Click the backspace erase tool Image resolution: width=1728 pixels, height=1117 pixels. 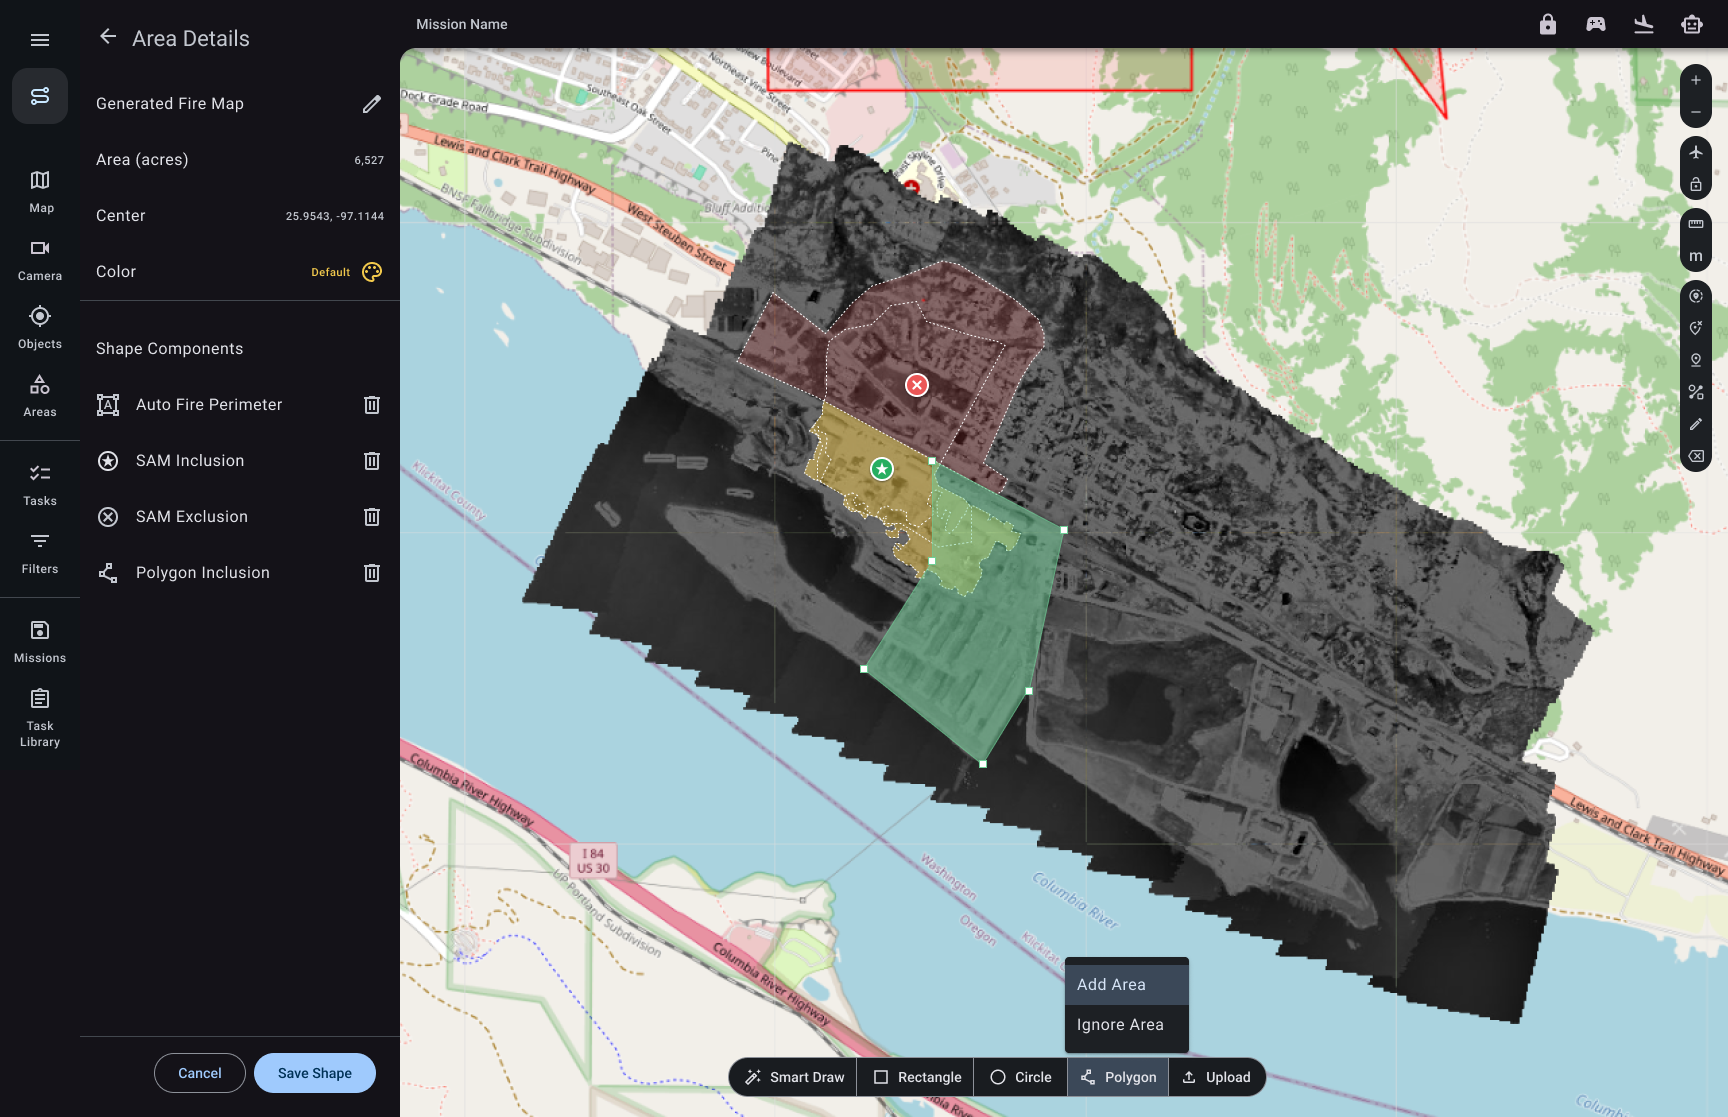[1696, 456]
